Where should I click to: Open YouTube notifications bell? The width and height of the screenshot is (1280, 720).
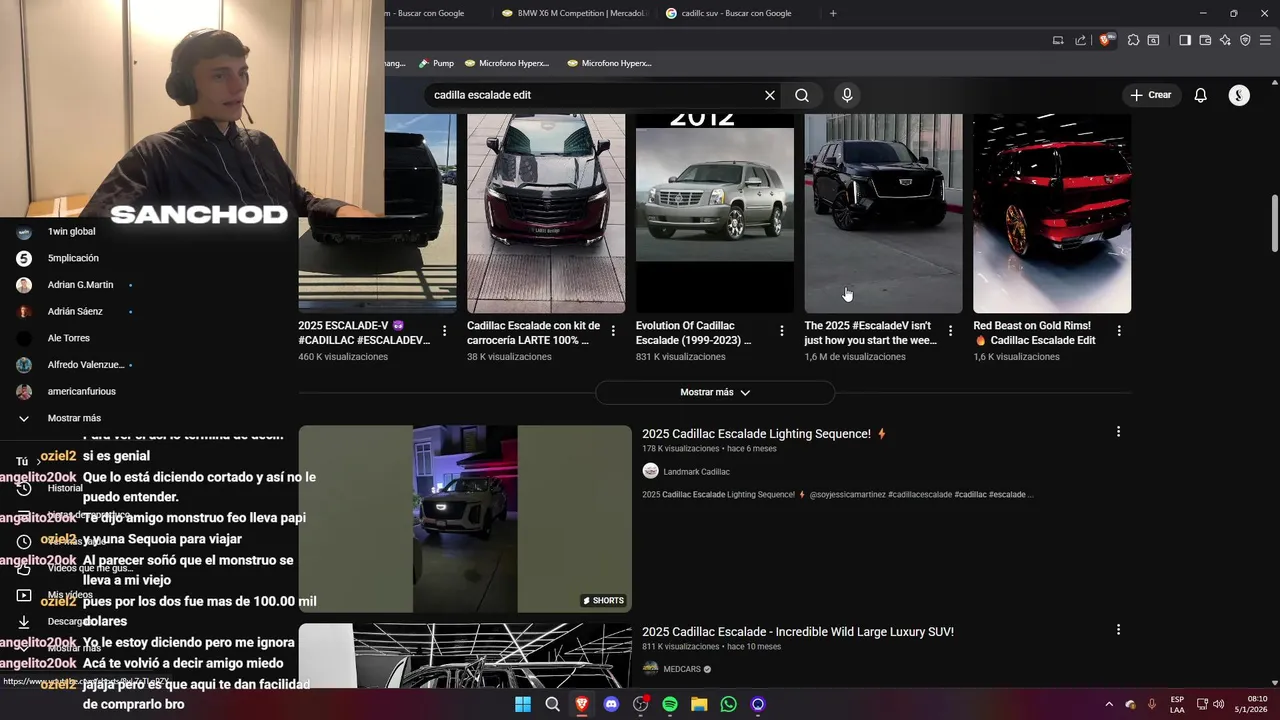(1200, 95)
